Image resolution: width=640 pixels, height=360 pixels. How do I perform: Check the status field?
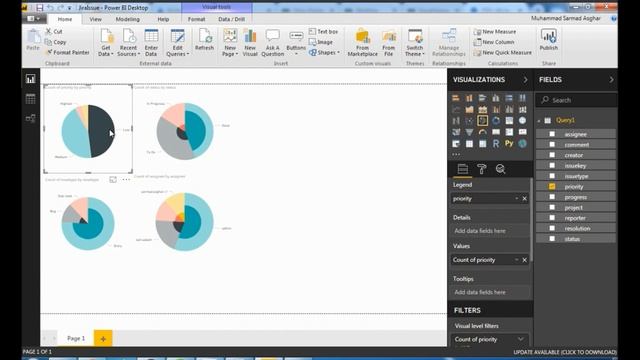coord(552,239)
